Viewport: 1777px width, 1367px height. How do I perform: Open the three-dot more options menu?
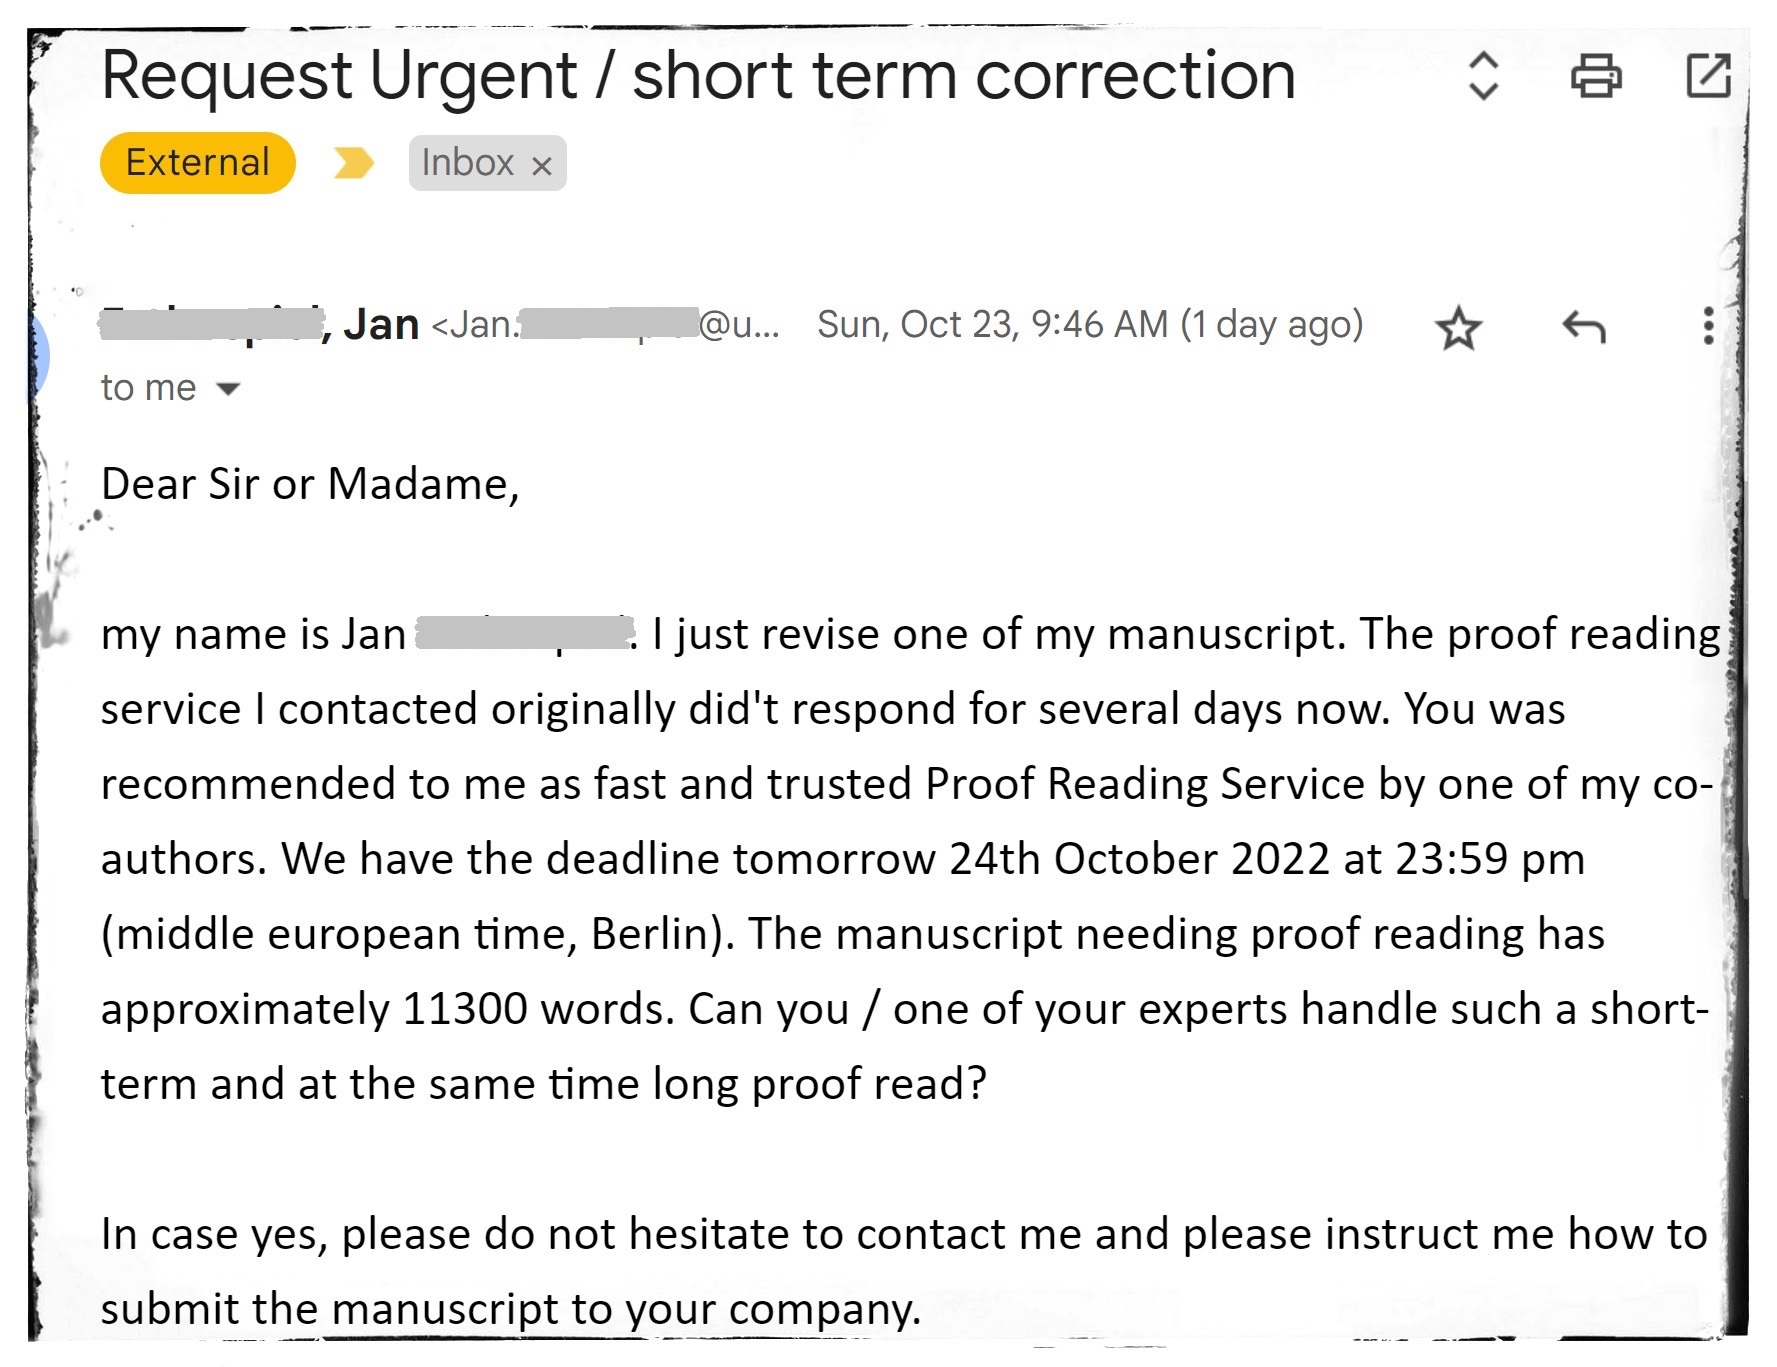[1708, 326]
